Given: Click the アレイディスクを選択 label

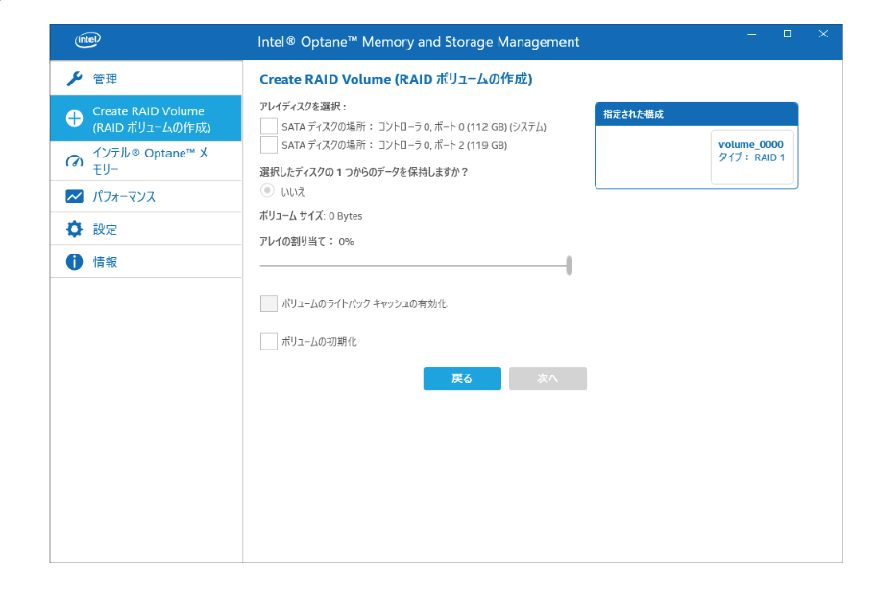Looking at the screenshot, I should pos(303,106).
